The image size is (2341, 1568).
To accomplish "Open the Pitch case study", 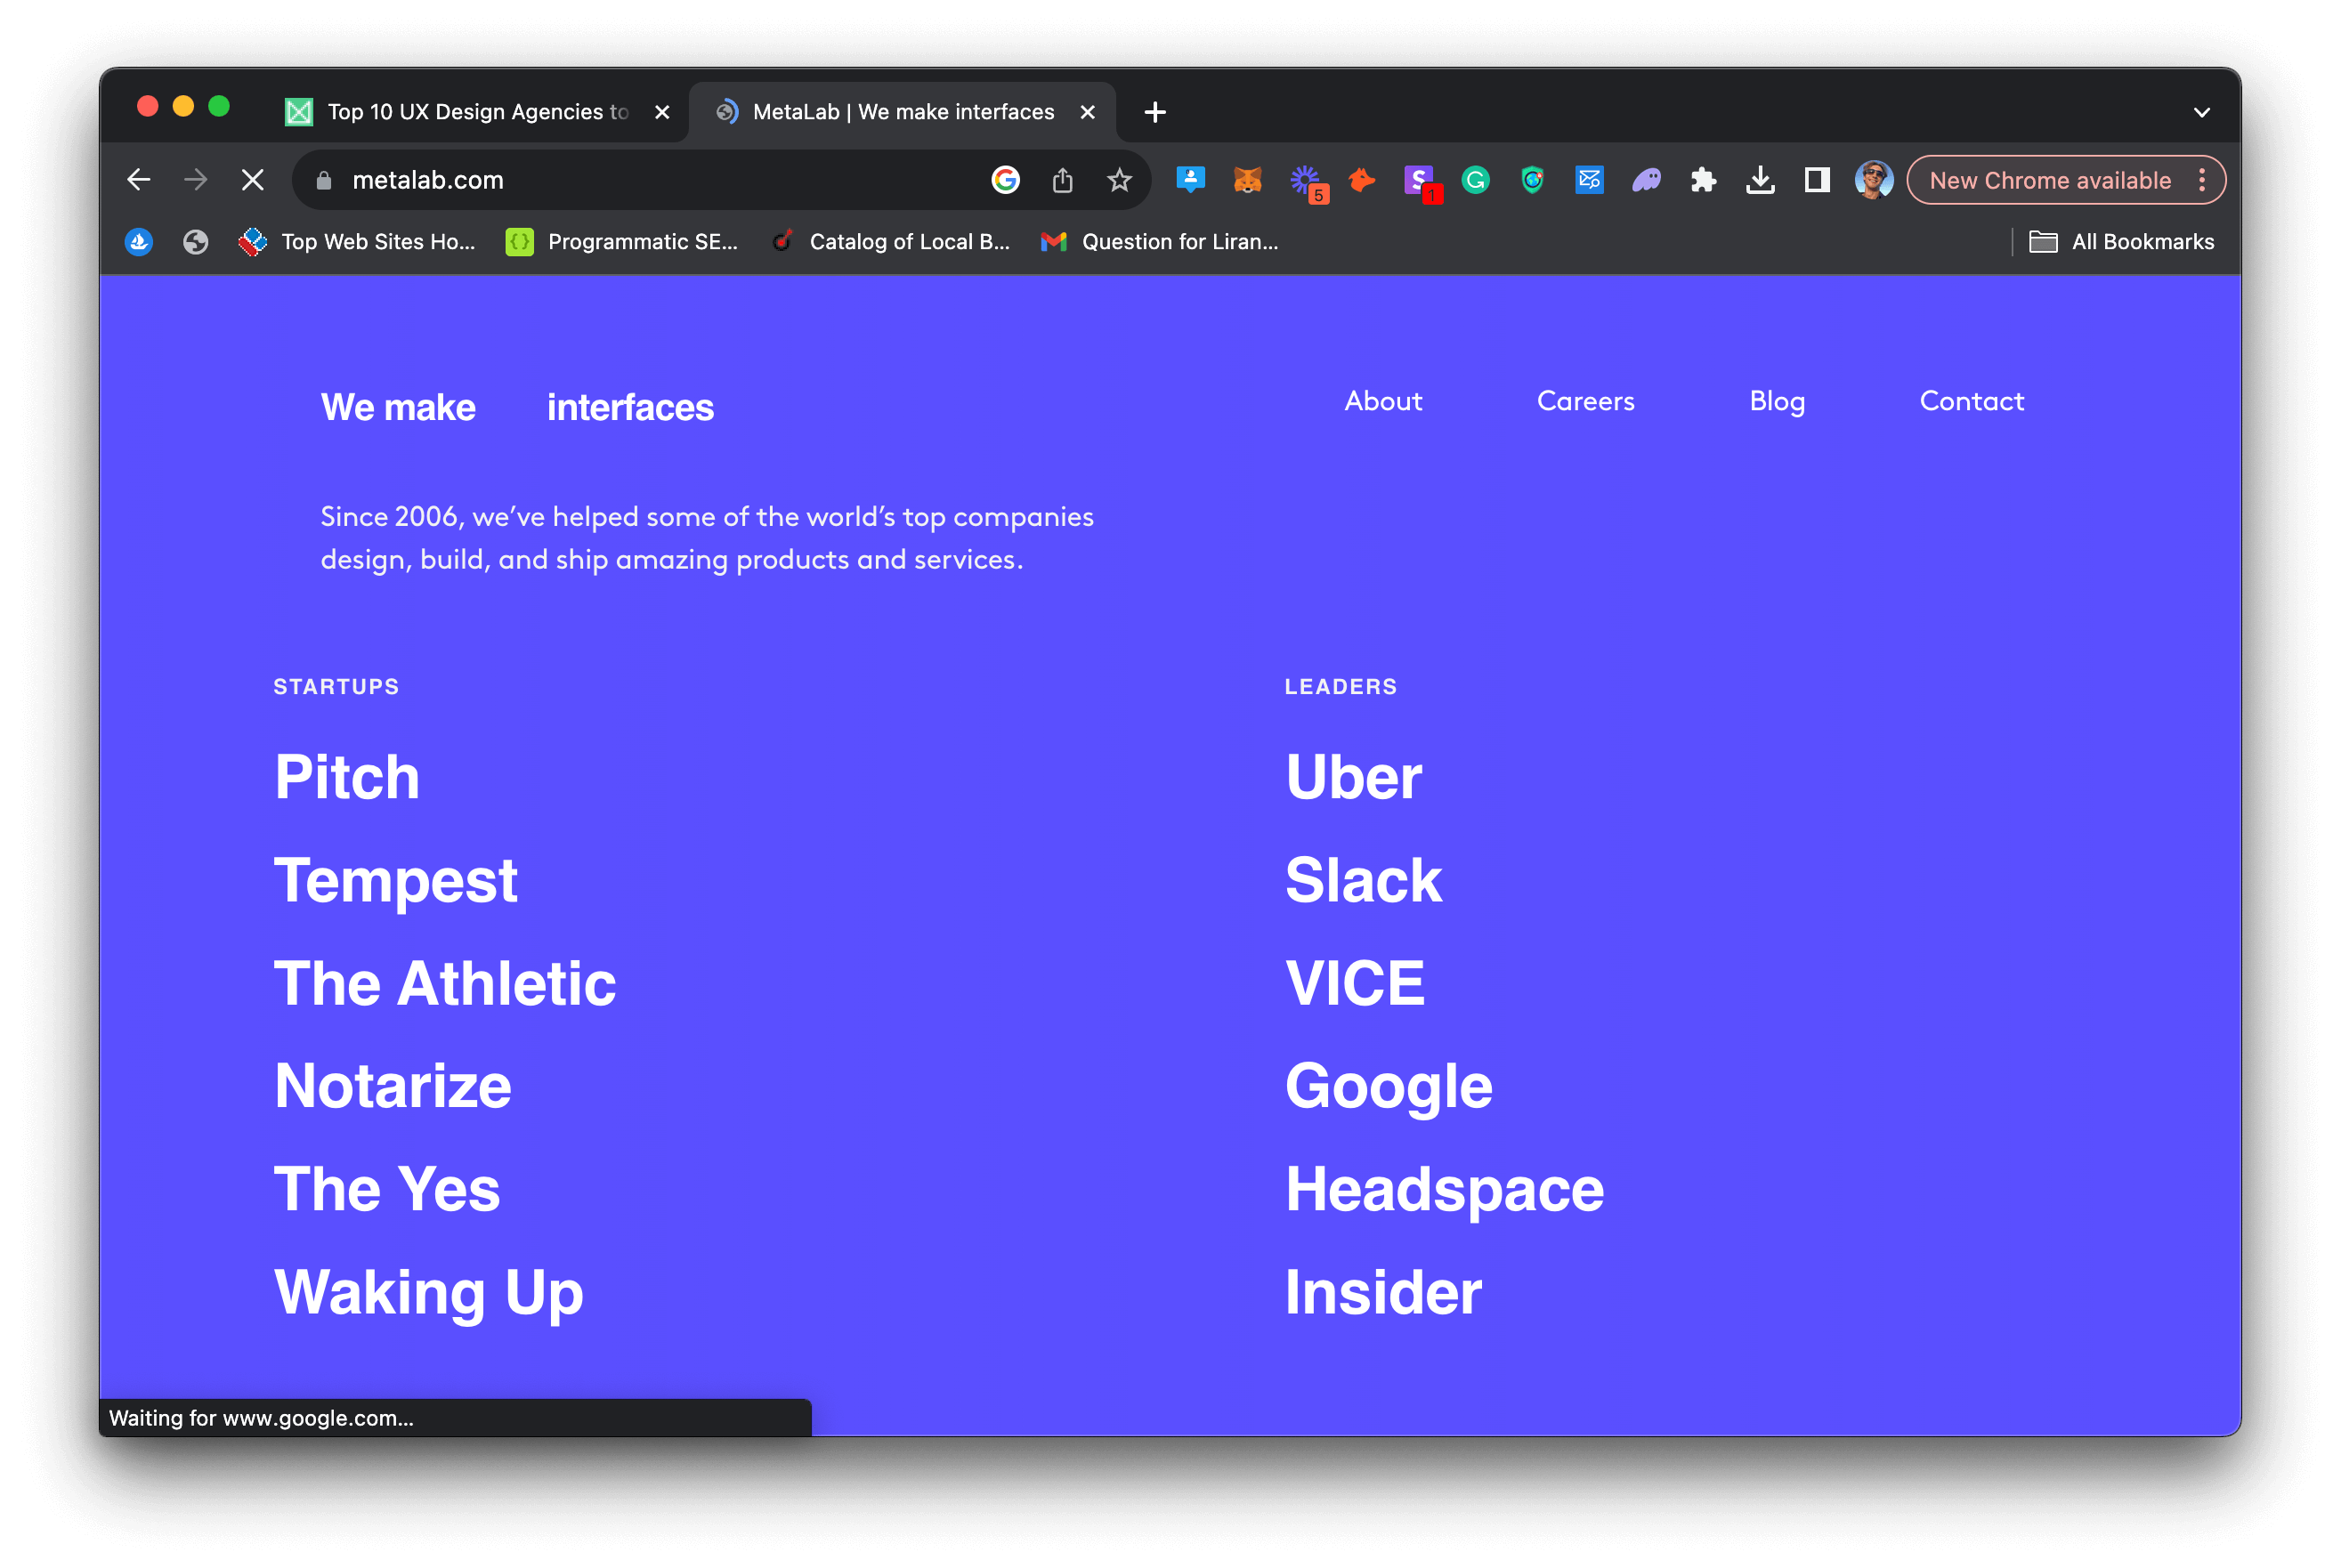I will [346, 777].
